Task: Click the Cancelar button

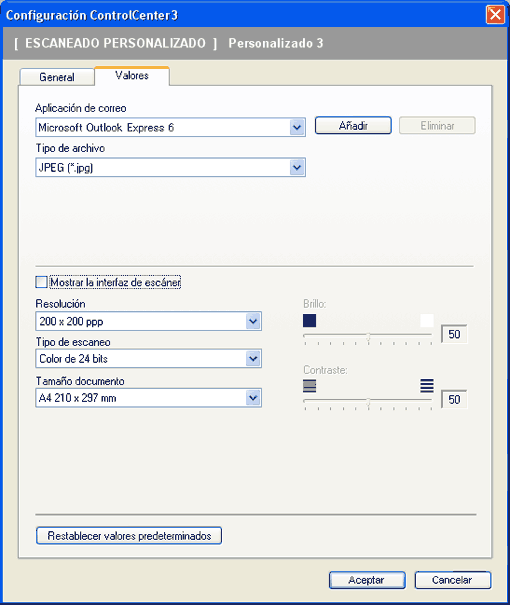Action: click(x=453, y=580)
